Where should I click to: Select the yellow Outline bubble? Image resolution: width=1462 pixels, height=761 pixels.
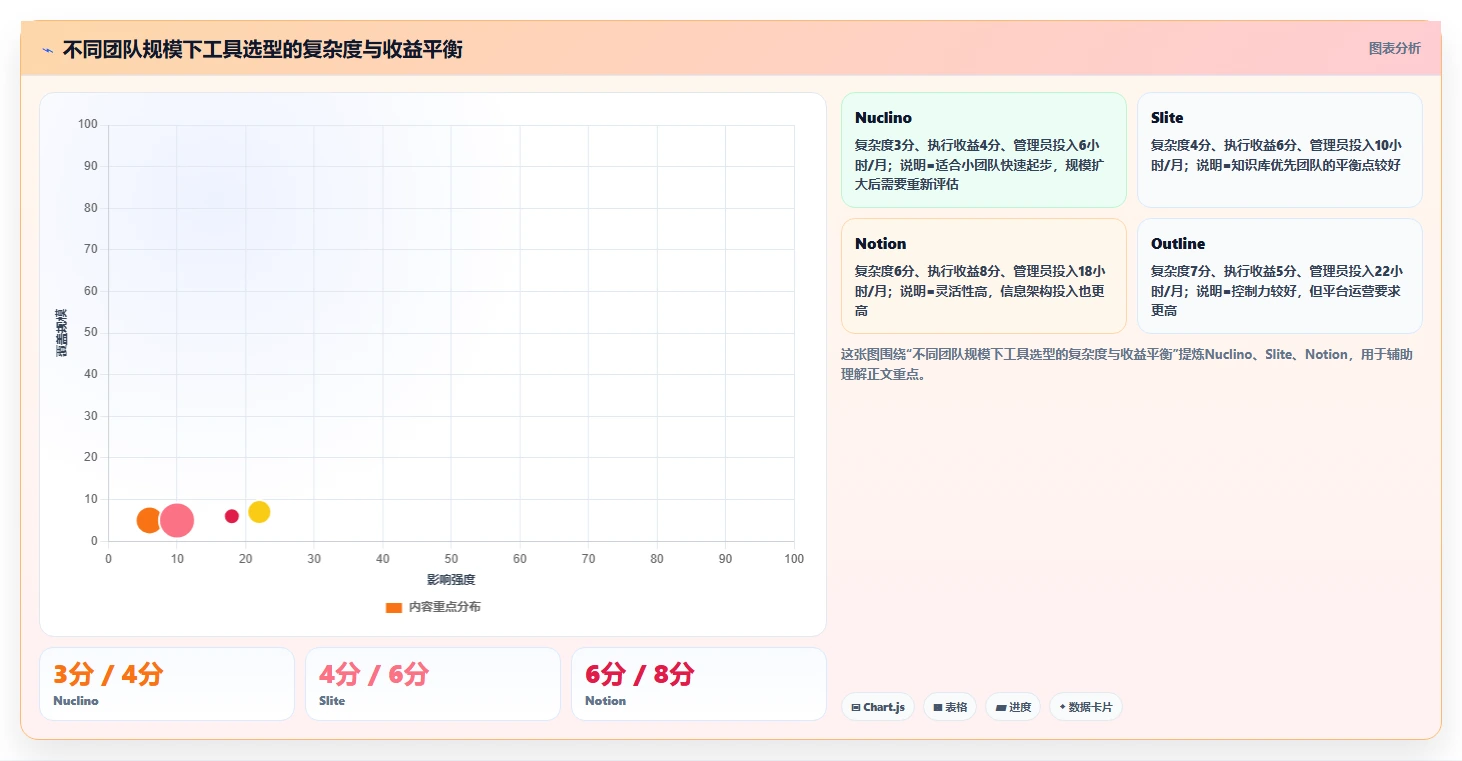click(x=259, y=512)
